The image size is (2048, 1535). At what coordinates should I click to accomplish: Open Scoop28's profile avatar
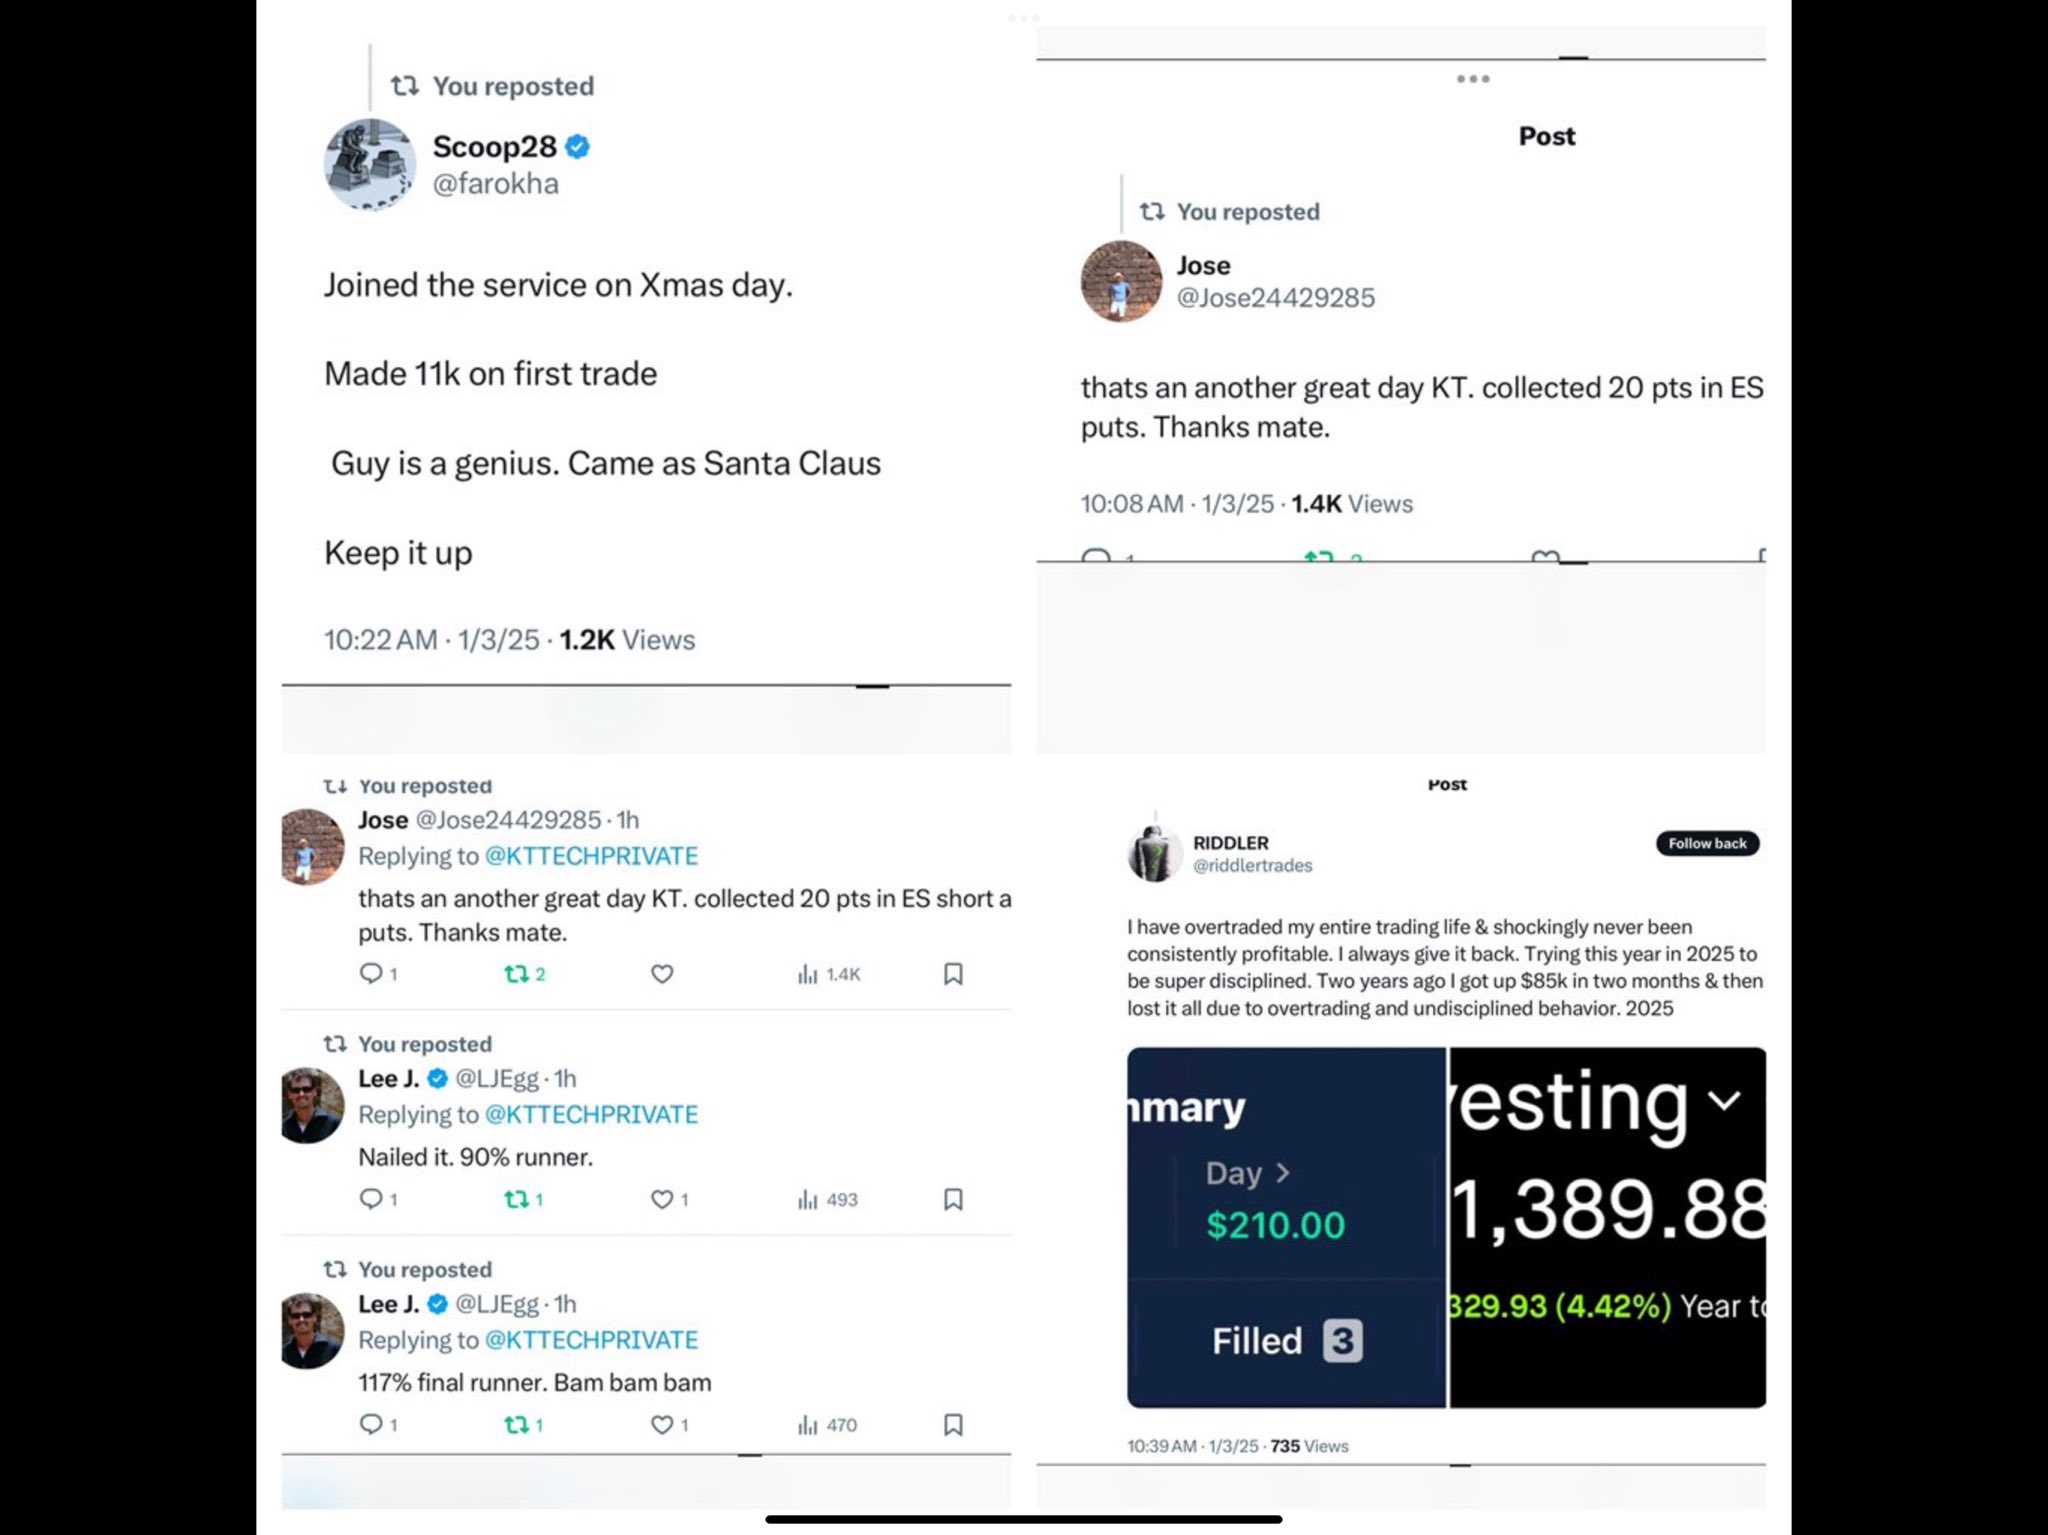[x=370, y=164]
